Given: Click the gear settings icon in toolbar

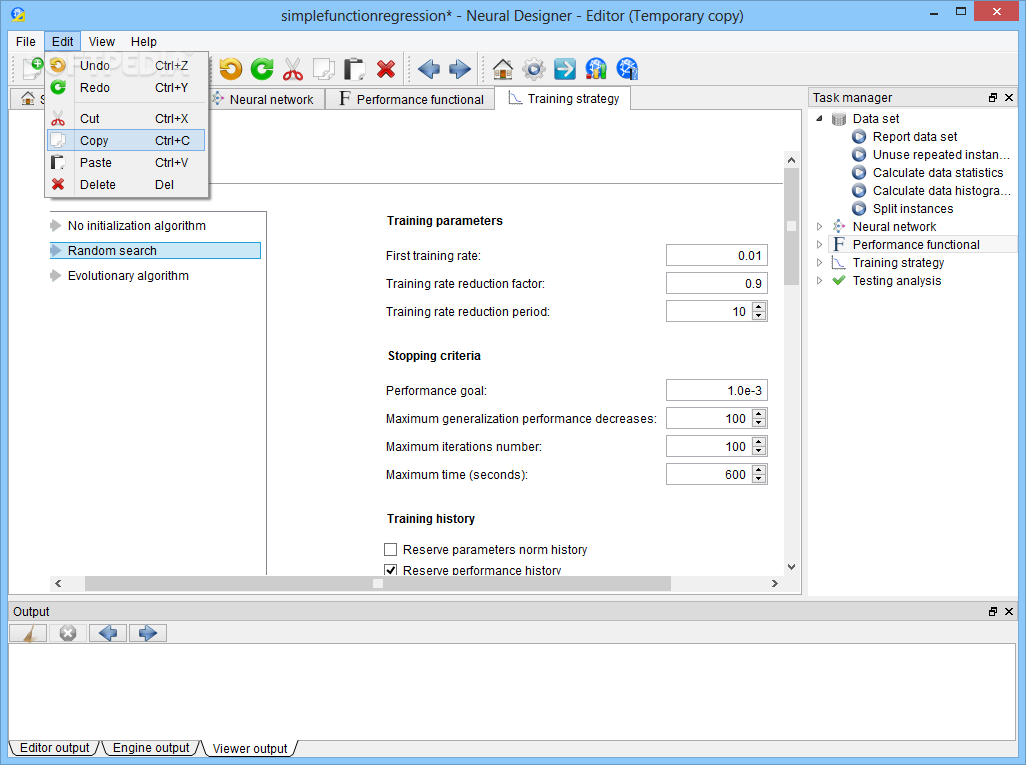Looking at the screenshot, I should point(534,69).
